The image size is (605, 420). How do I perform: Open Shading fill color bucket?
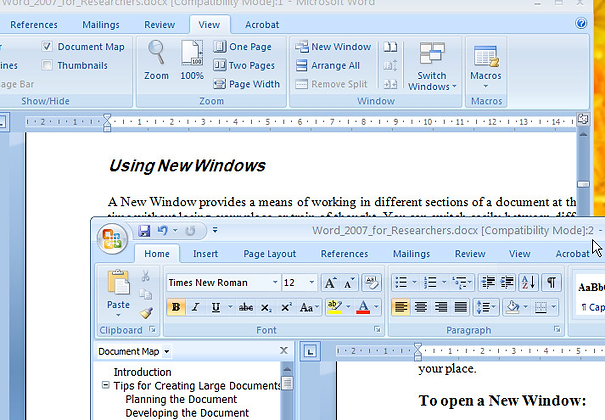(x=513, y=307)
